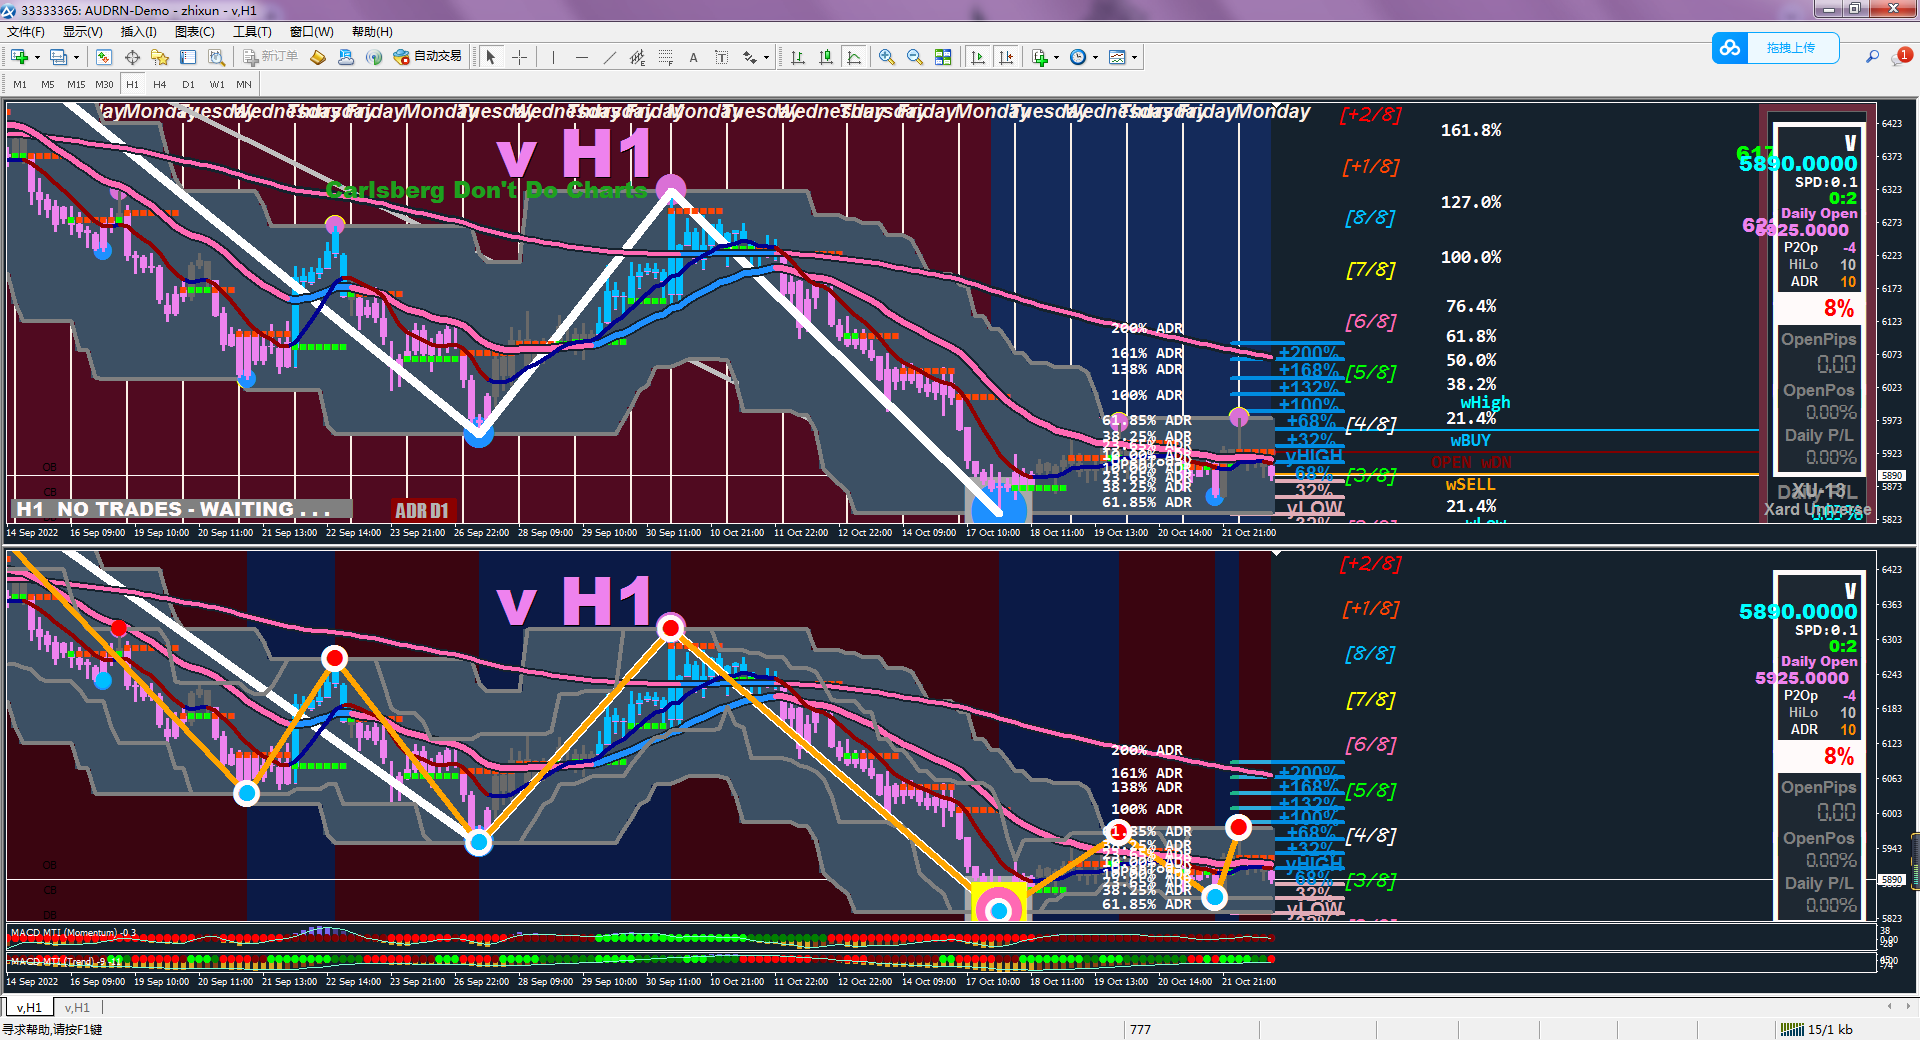This screenshot has width=1920, height=1040.
Task: Open the 帮助(H) menu
Action: [x=372, y=32]
